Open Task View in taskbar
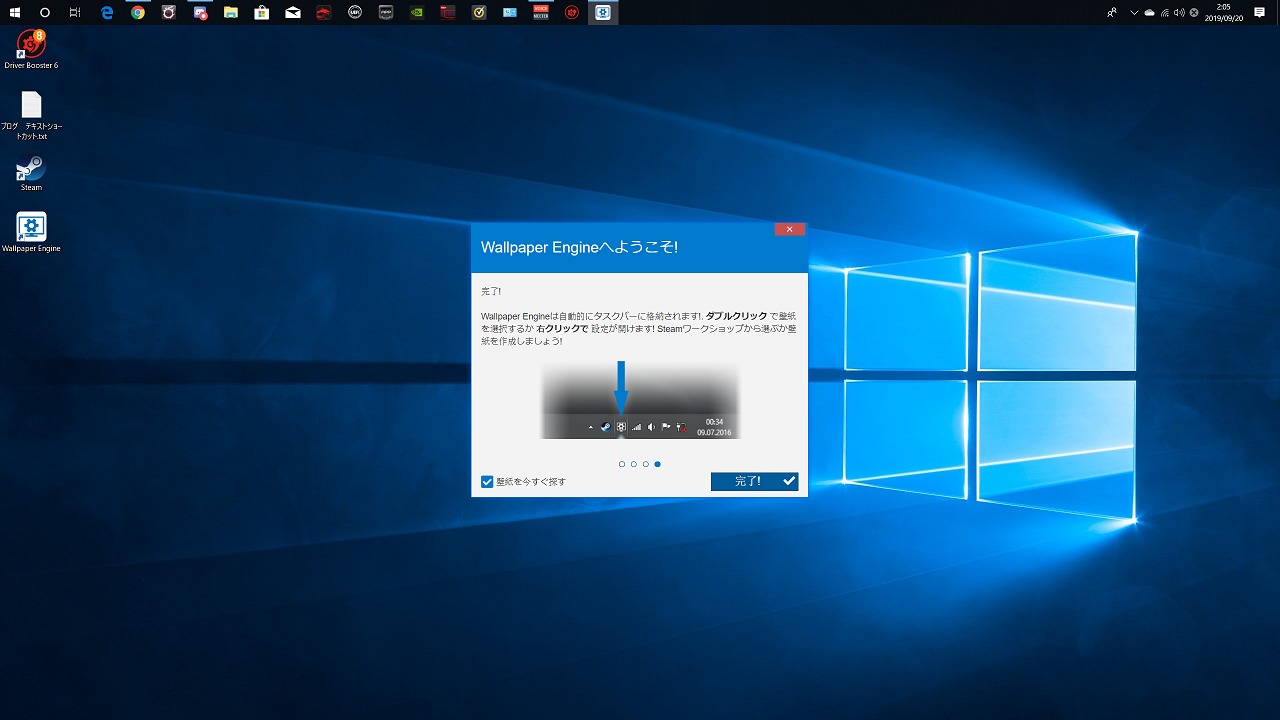The width and height of the screenshot is (1280, 720). click(x=76, y=13)
